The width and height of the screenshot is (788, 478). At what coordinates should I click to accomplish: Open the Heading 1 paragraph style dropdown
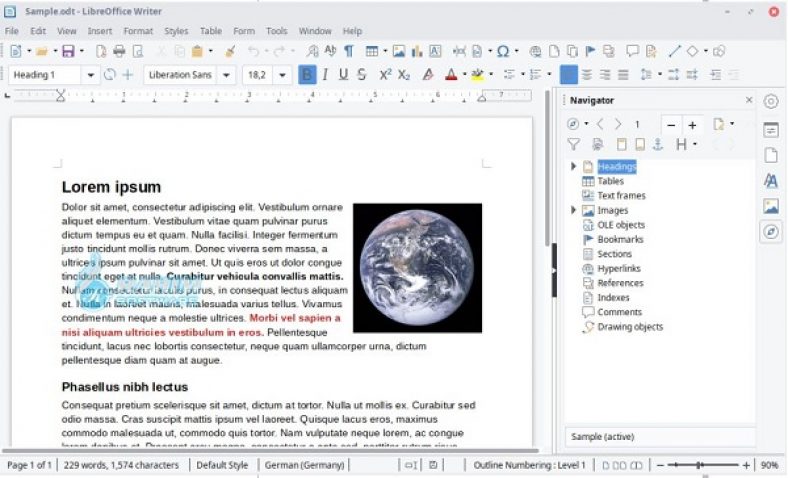point(91,75)
